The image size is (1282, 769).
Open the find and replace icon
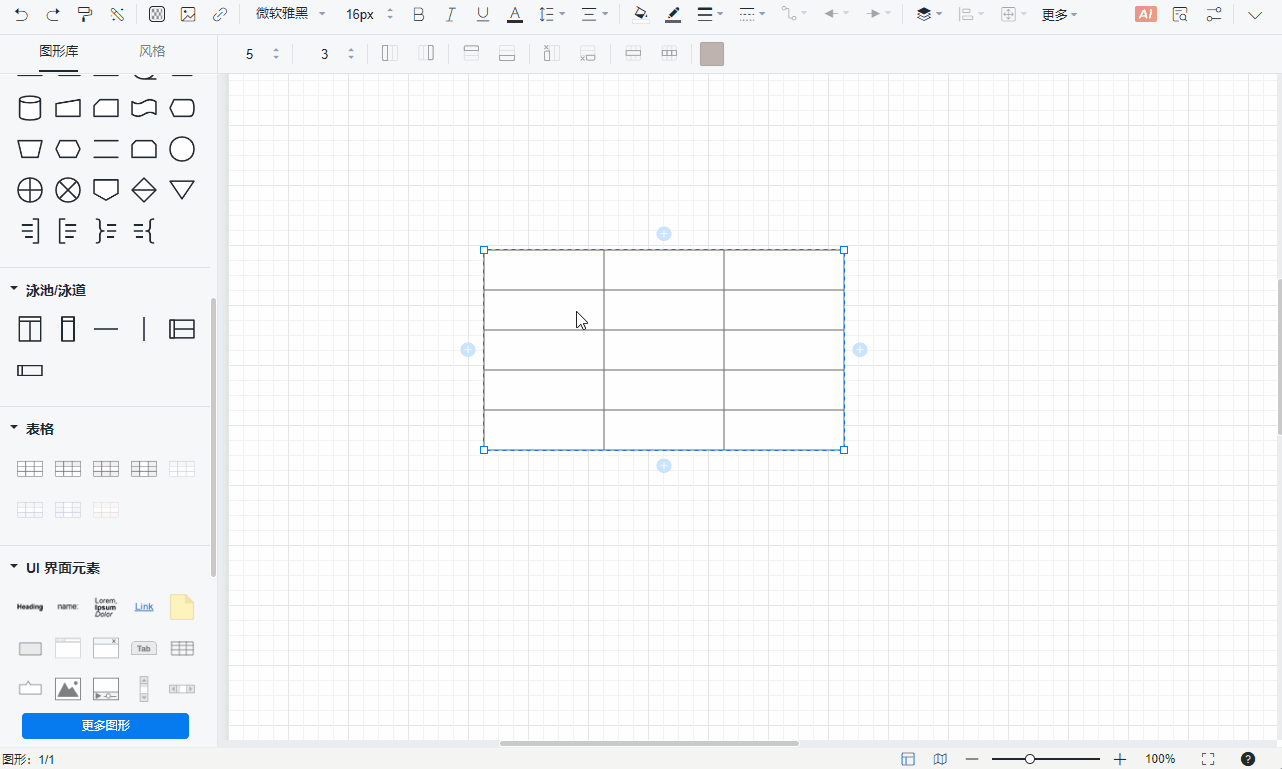(x=1180, y=15)
